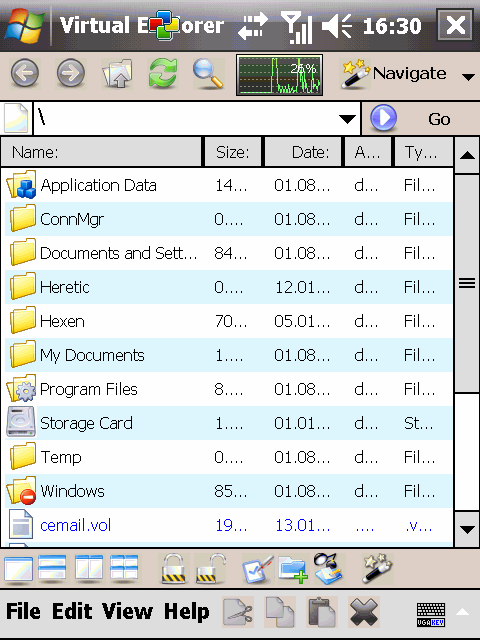This screenshot has width=480, height=640.
Task: Click the cemail.vol file icon
Action: [x=21, y=524]
